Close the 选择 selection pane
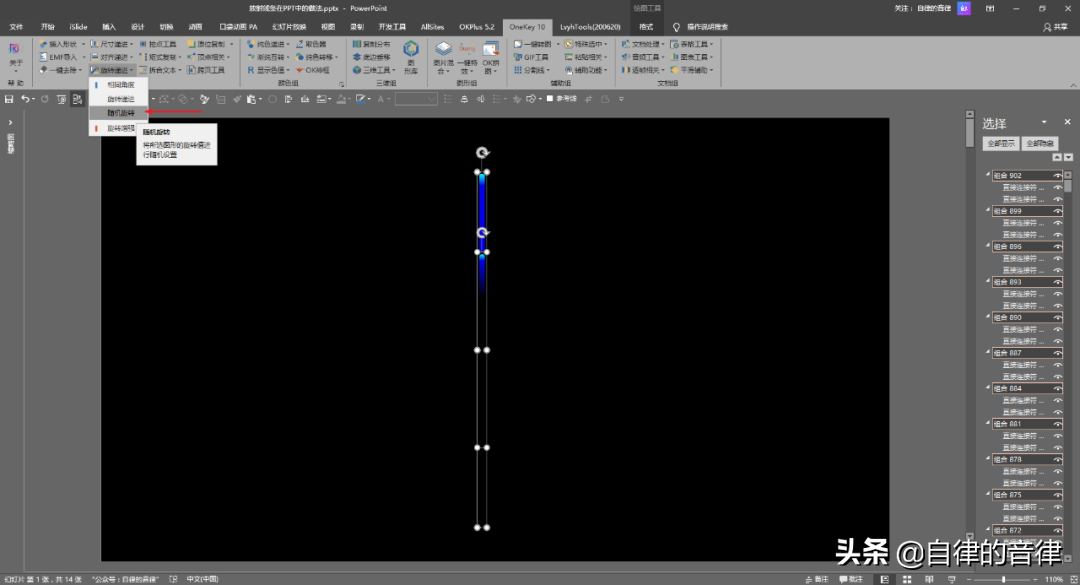1080x585 pixels. 1067,122
